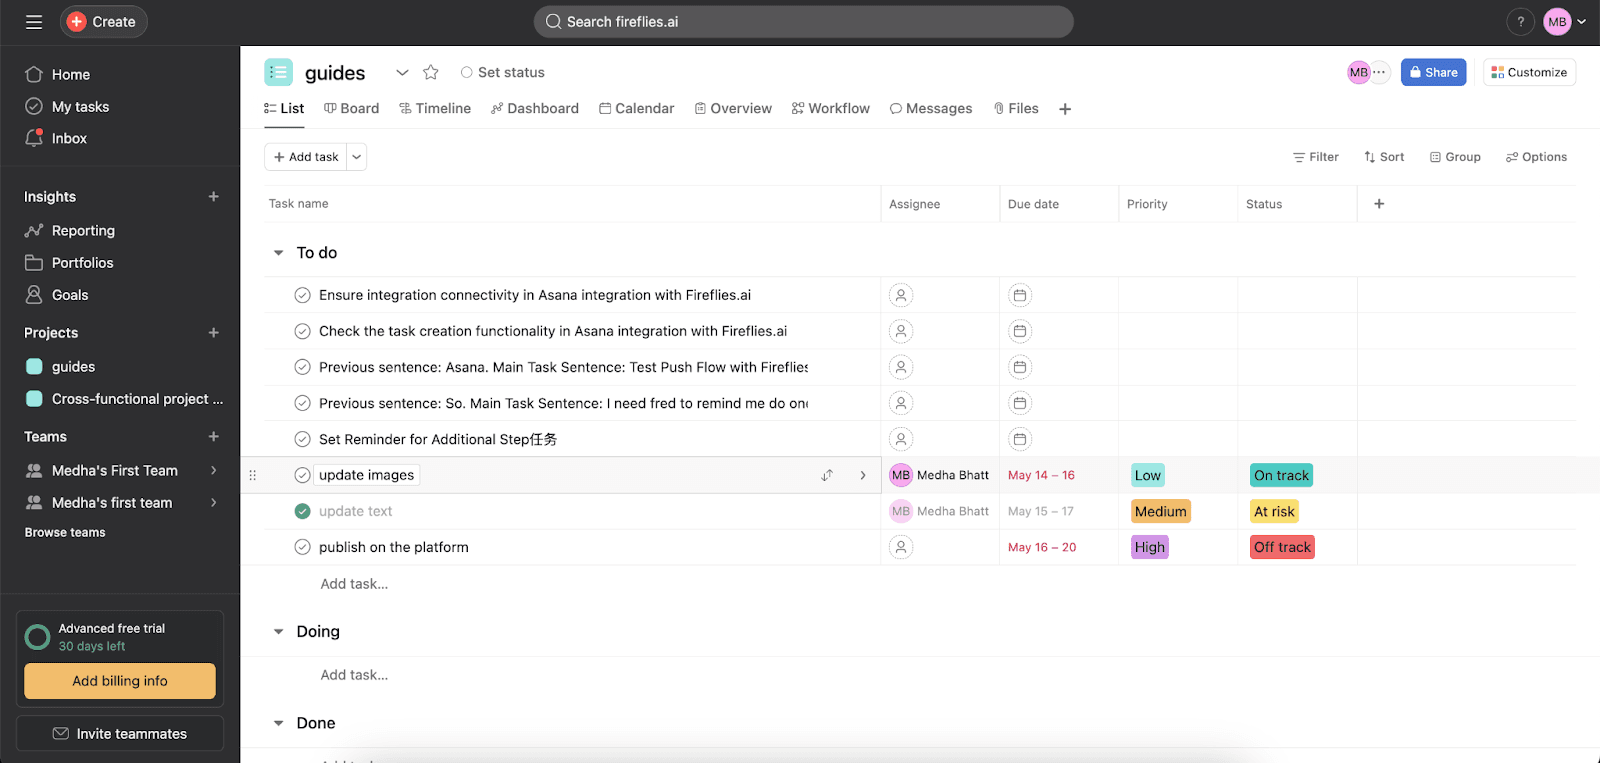Mark Check the task creation task complete
The image size is (1600, 763).
[x=303, y=331]
